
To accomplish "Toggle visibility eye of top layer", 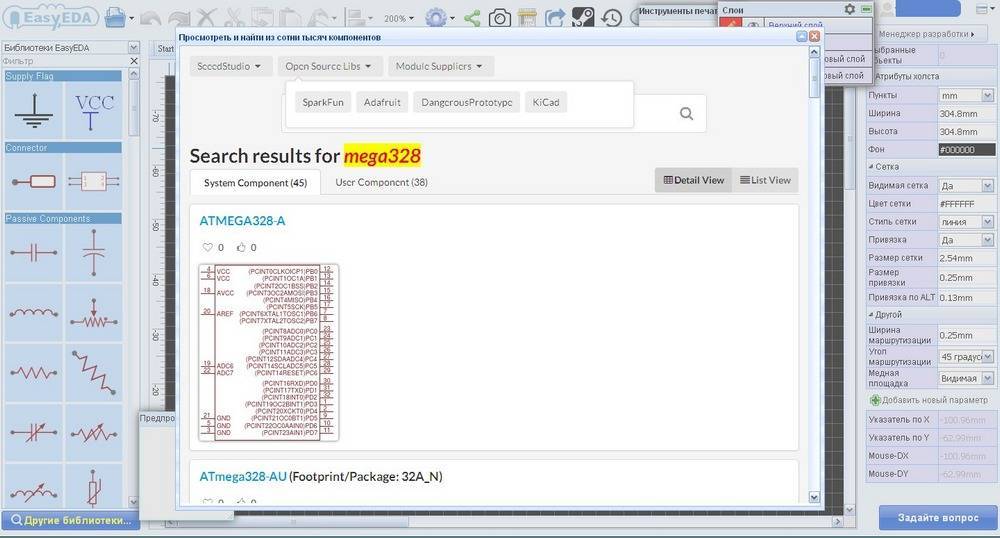I will [755, 25].
